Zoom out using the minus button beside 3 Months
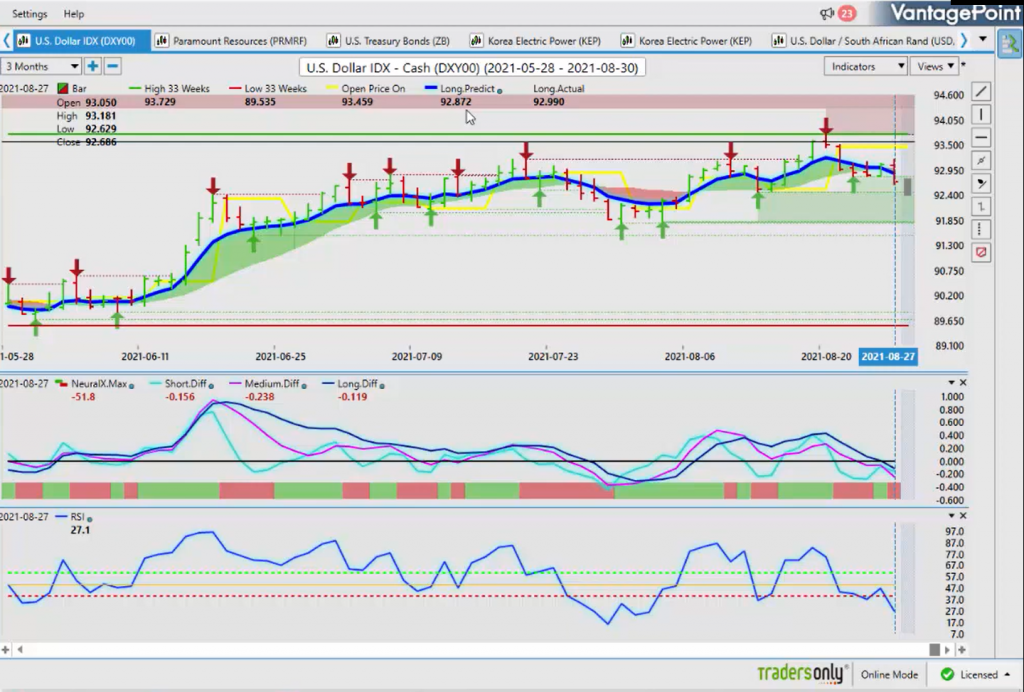 (112, 66)
